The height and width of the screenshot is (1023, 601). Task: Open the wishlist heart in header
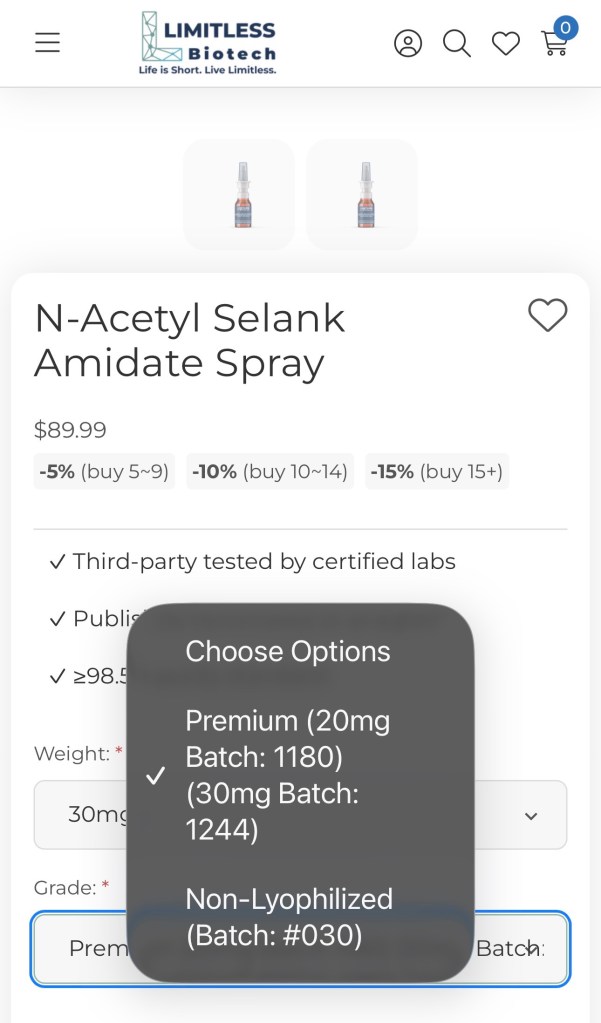506,43
